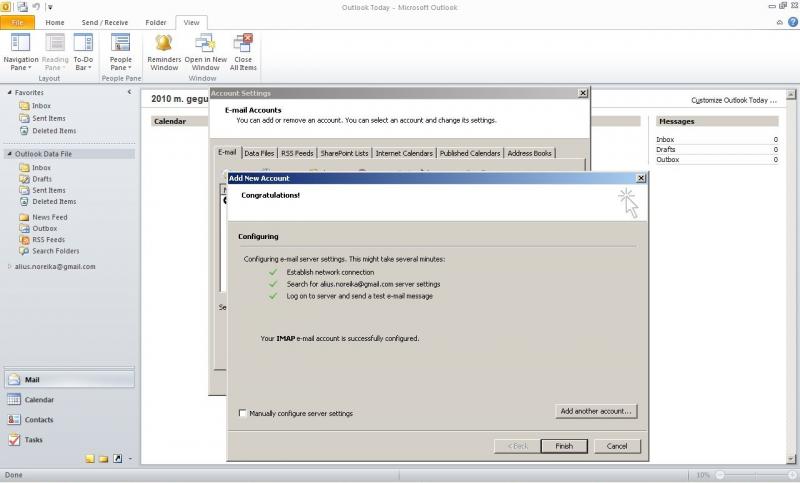Image resolution: width=800 pixels, height=483 pixels.
Task: Click Add another account button
Action: 596,411
